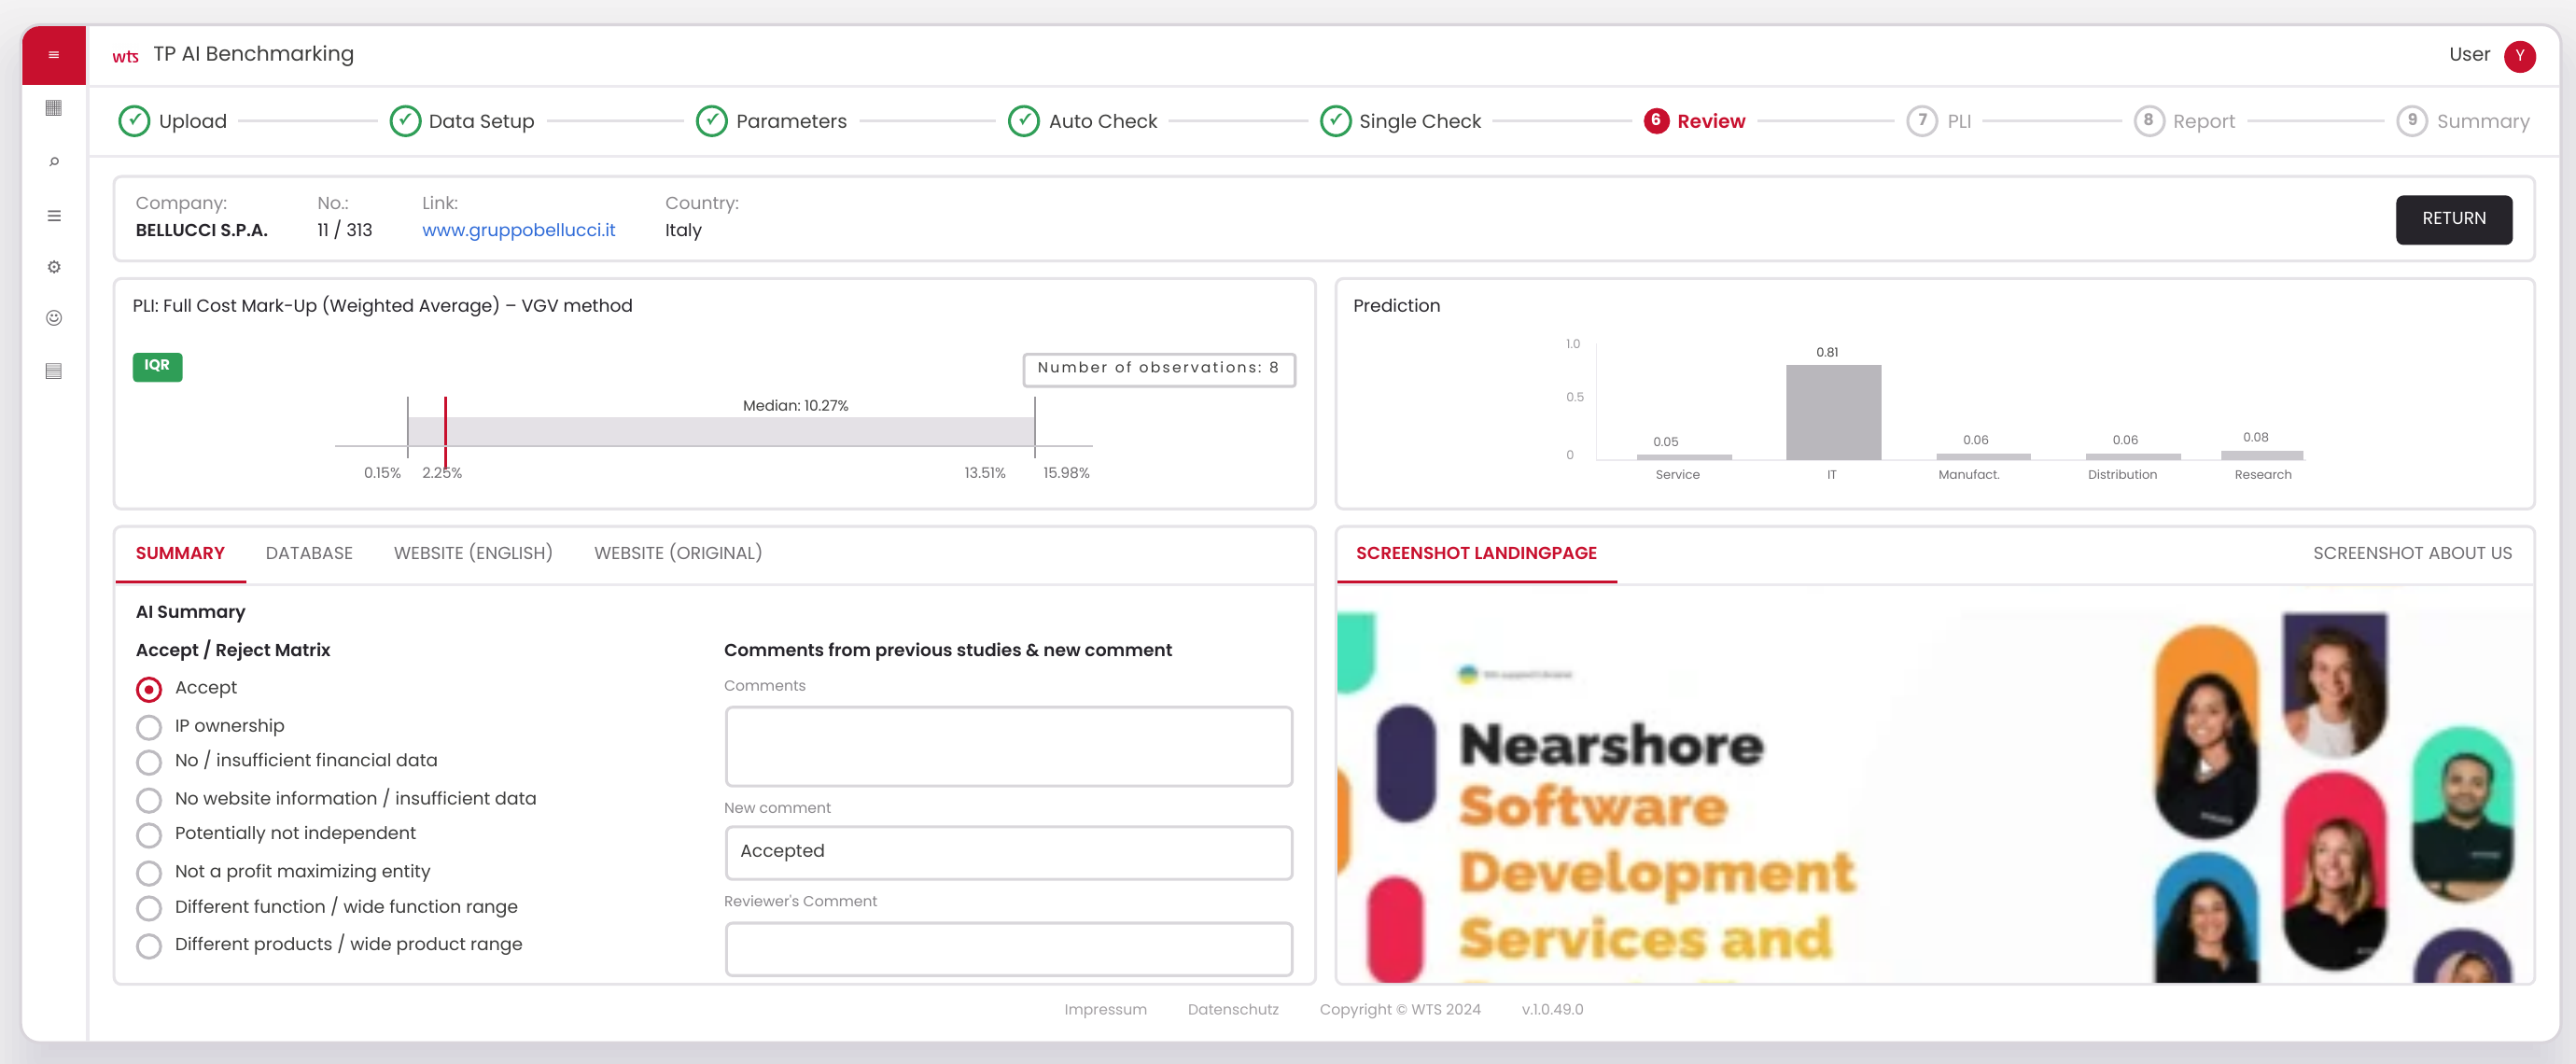Image resolution: width=2576 pixels, height=1064 pixels.
Task: Click the Reviewer's Comment field
Action: coord(1008,948)
